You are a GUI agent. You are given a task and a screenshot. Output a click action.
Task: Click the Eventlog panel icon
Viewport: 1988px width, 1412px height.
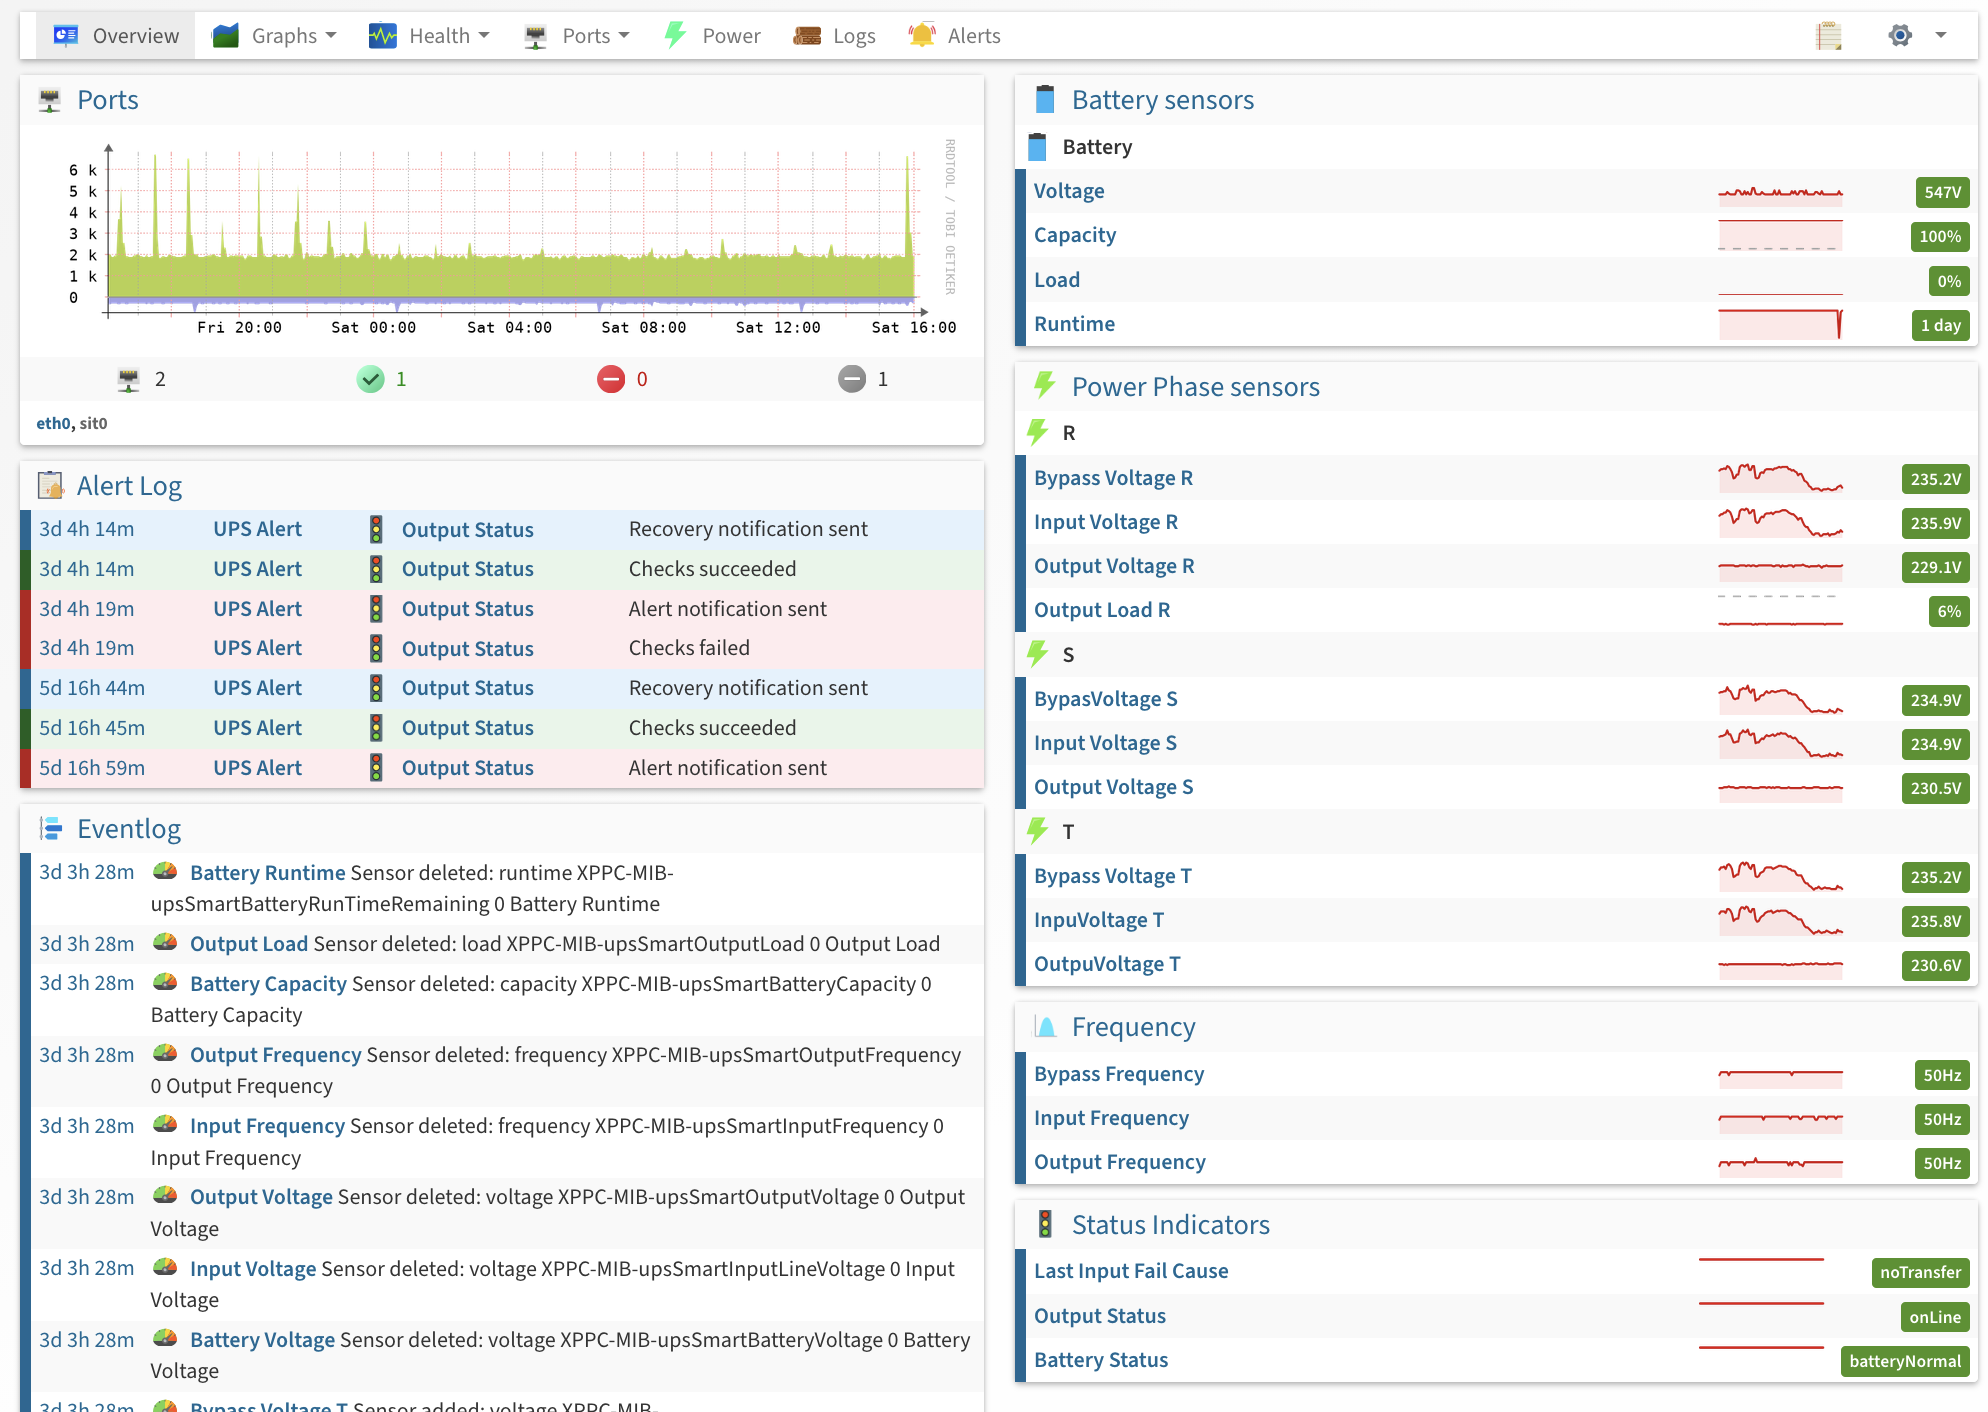tap(50, 829)
